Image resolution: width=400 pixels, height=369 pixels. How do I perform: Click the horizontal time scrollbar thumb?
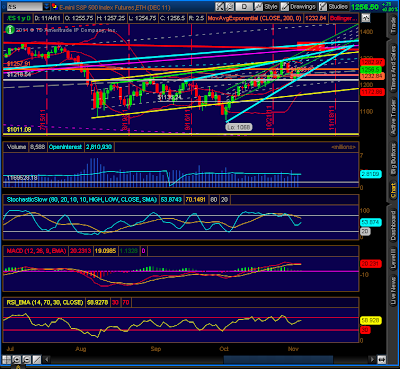coord(278,360)
